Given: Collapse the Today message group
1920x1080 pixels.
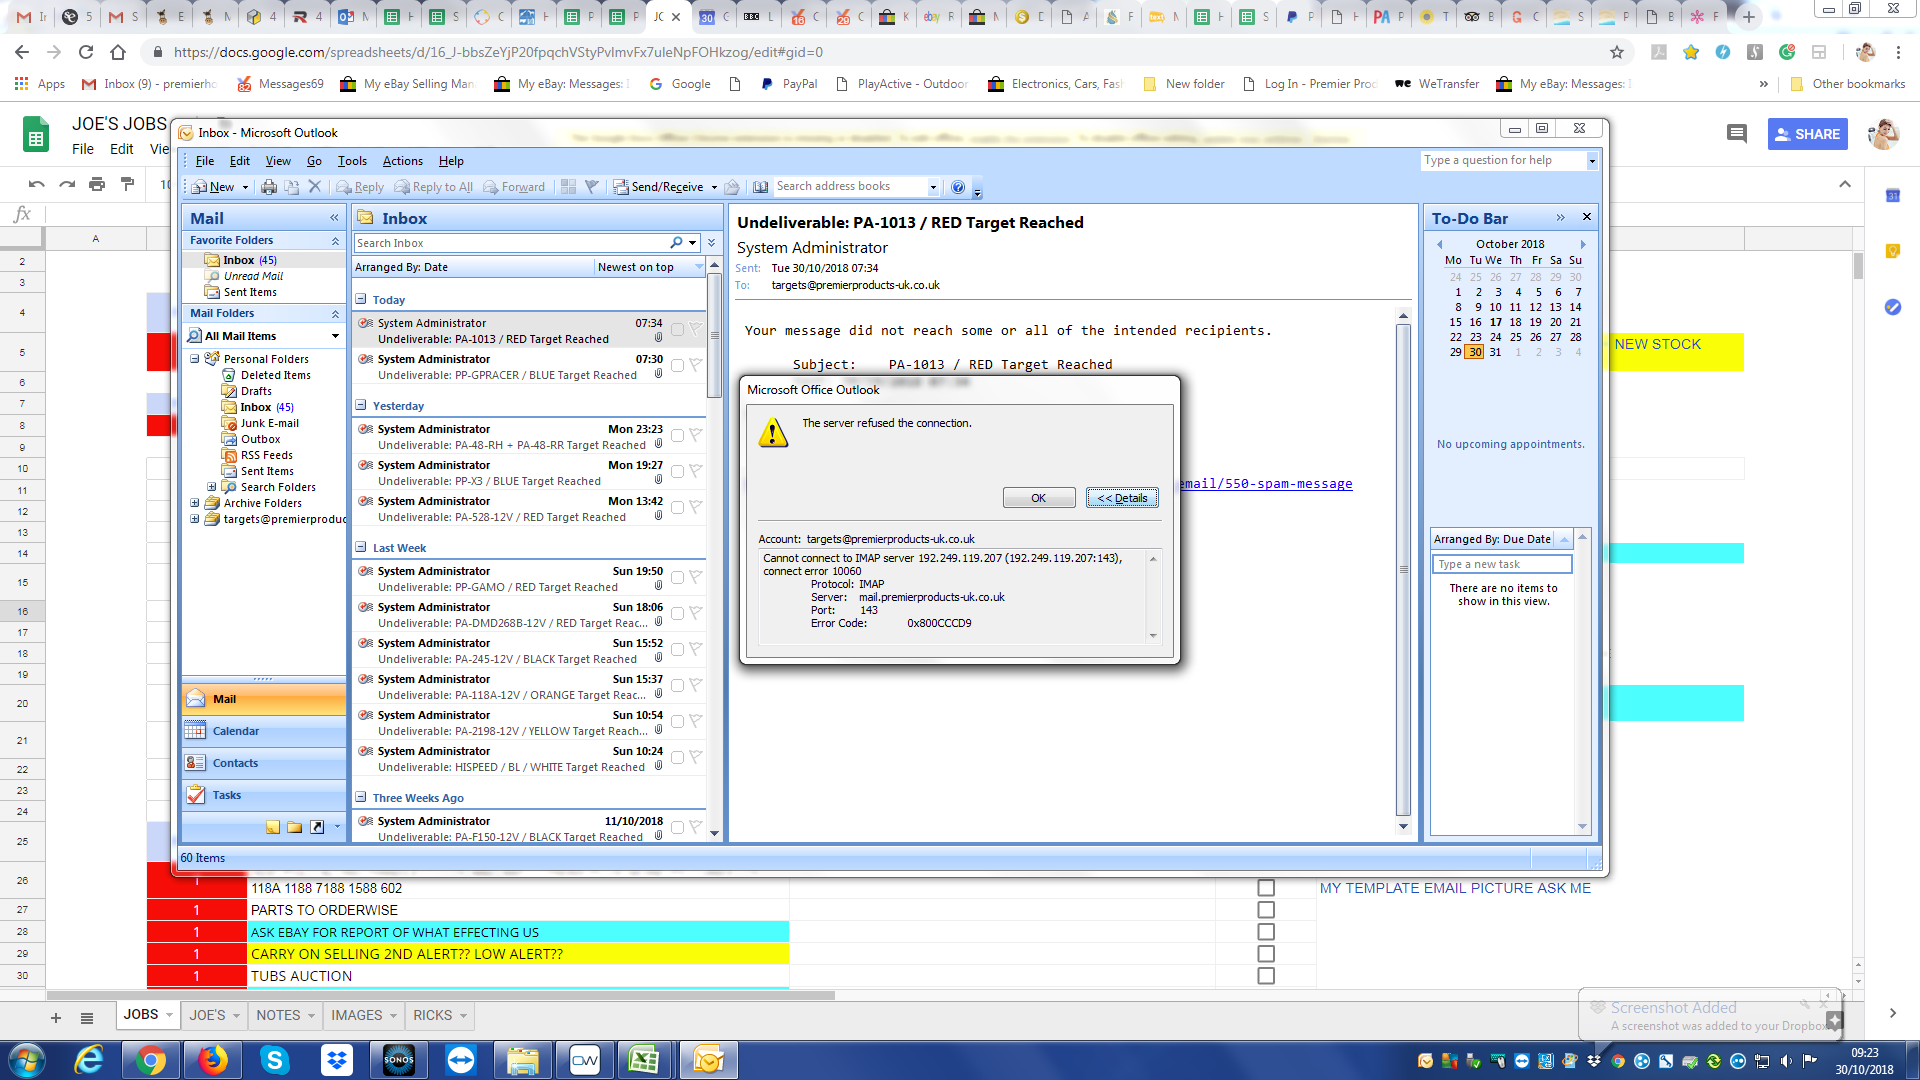Looking at the screenshot, I should pos(361,299).
